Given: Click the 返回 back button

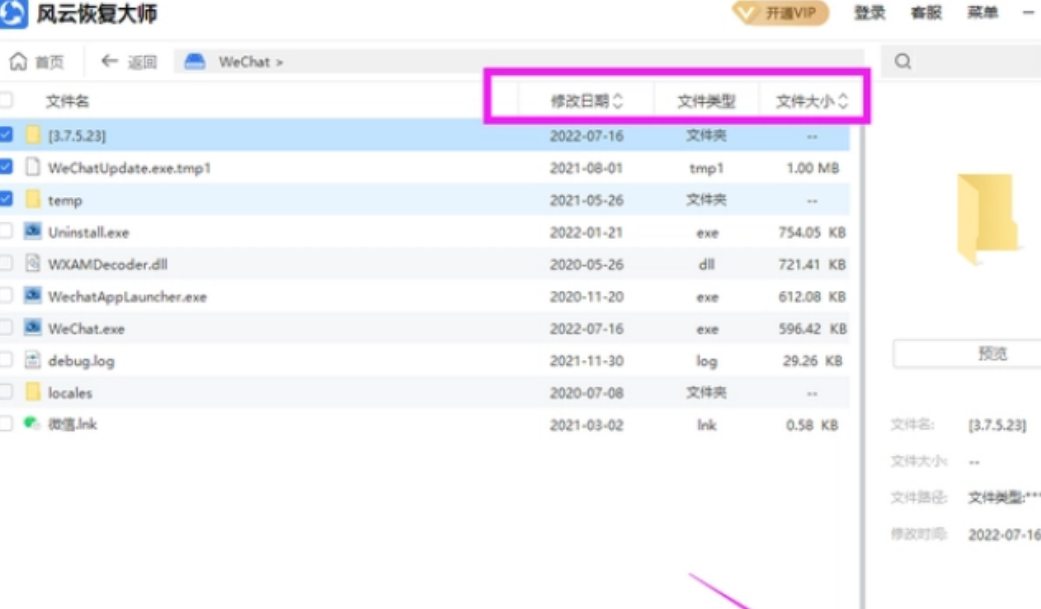Looking at the screenshot, I should [x=129, y=62].
